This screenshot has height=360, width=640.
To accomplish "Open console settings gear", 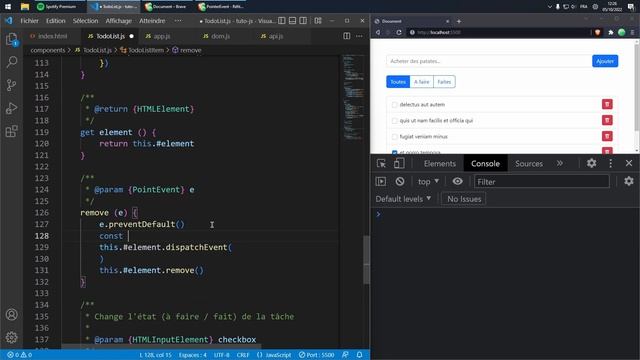I will (x=629, y=181).
